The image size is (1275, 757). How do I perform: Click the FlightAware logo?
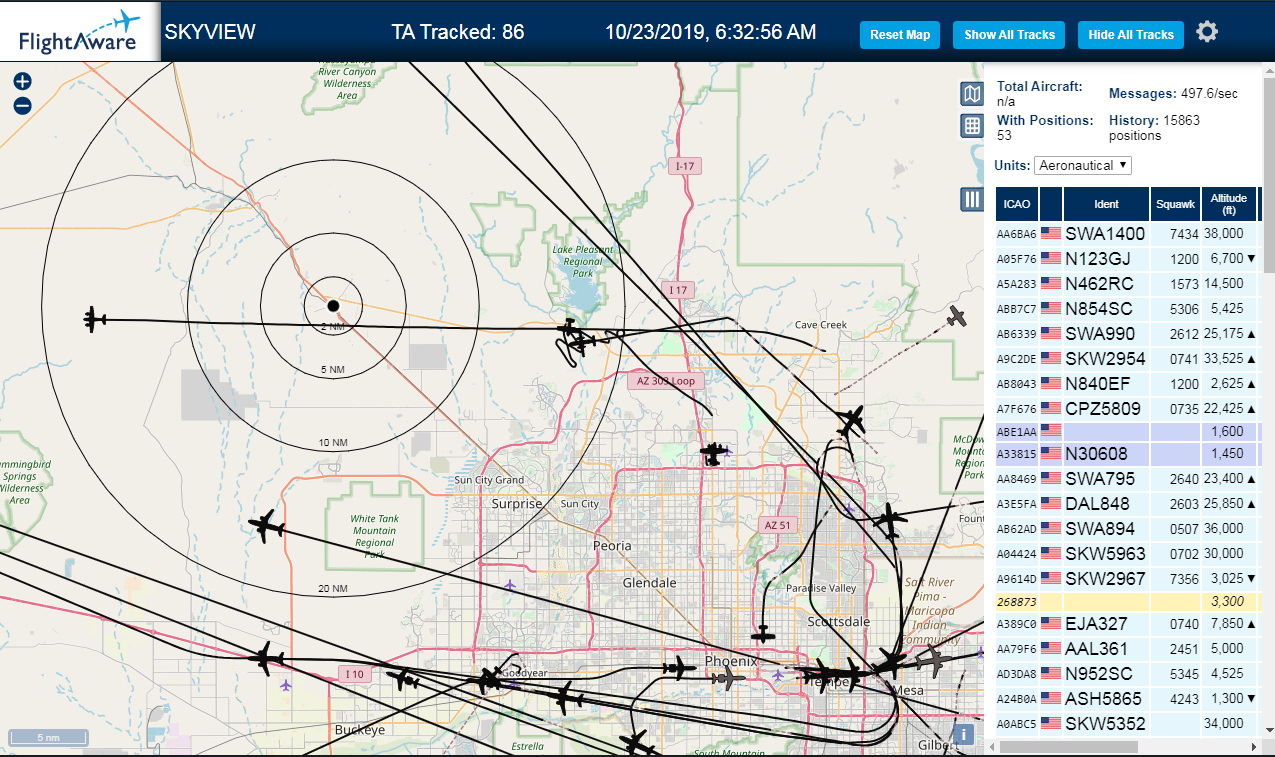(x=79, y=32)
